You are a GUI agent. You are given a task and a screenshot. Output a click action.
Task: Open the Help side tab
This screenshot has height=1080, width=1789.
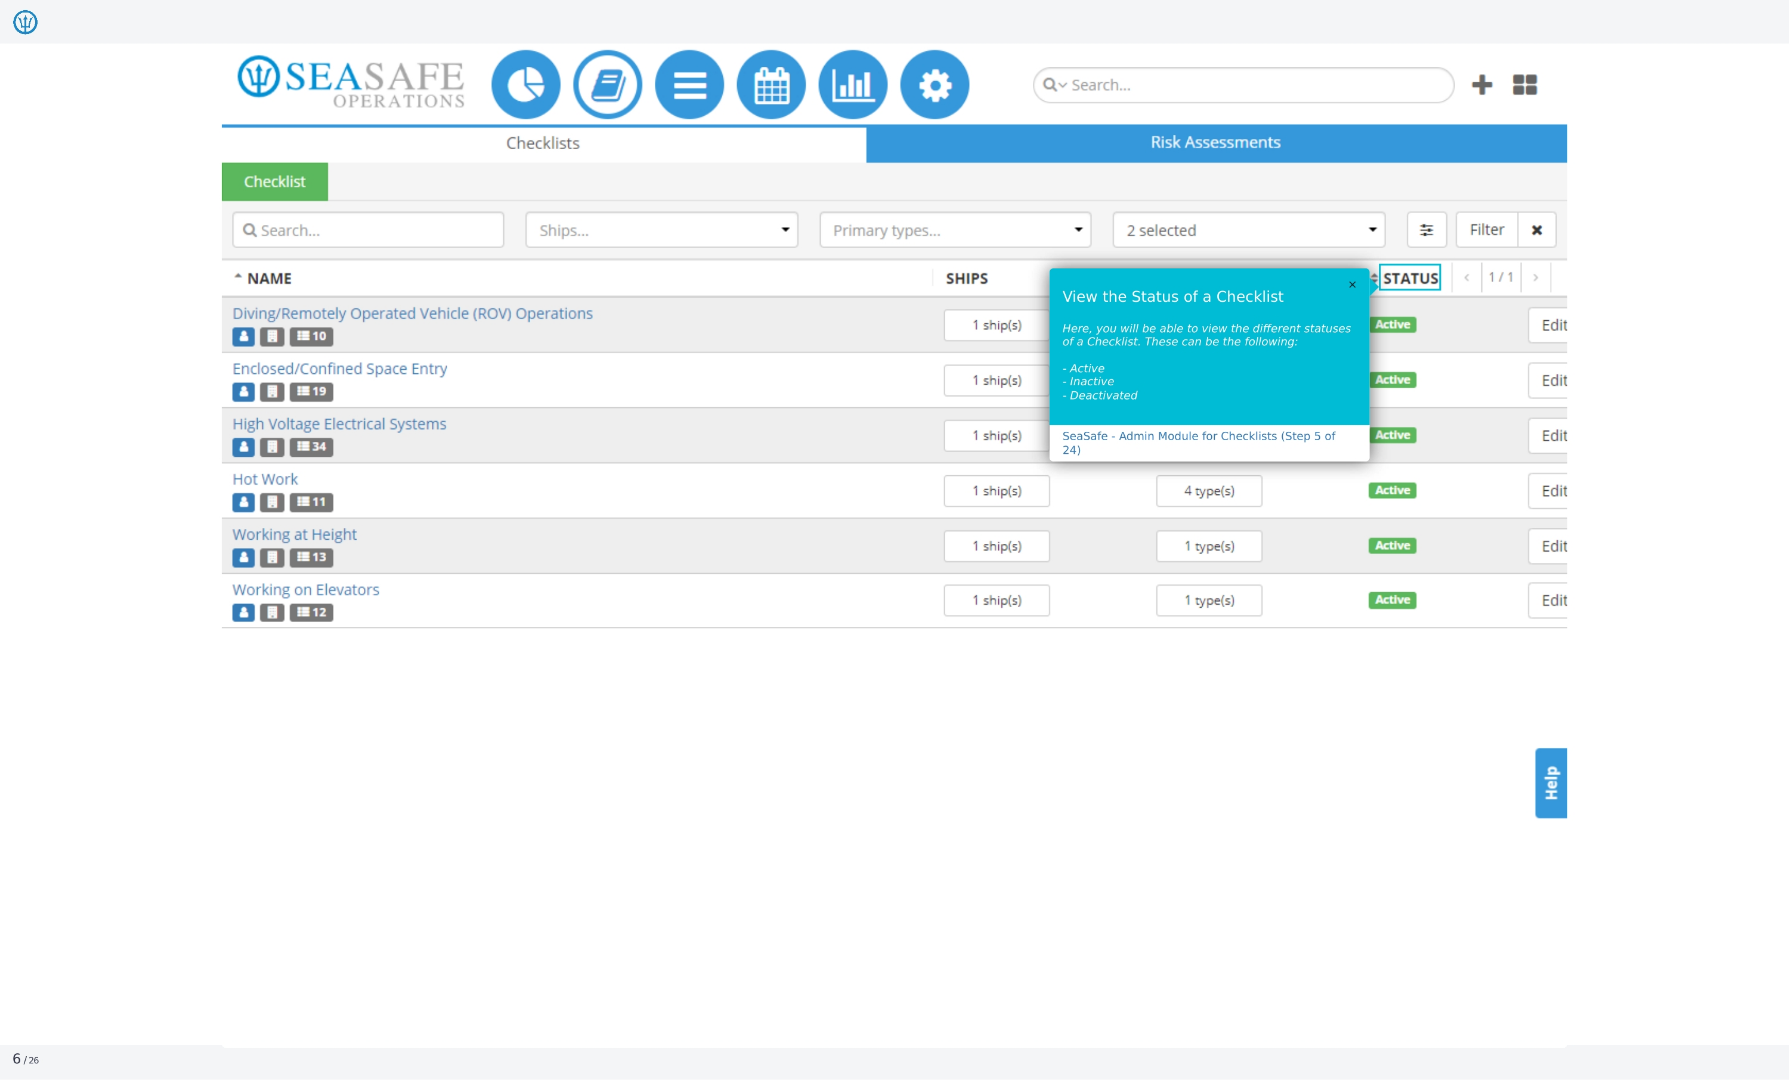click(x=1551, y=783)
